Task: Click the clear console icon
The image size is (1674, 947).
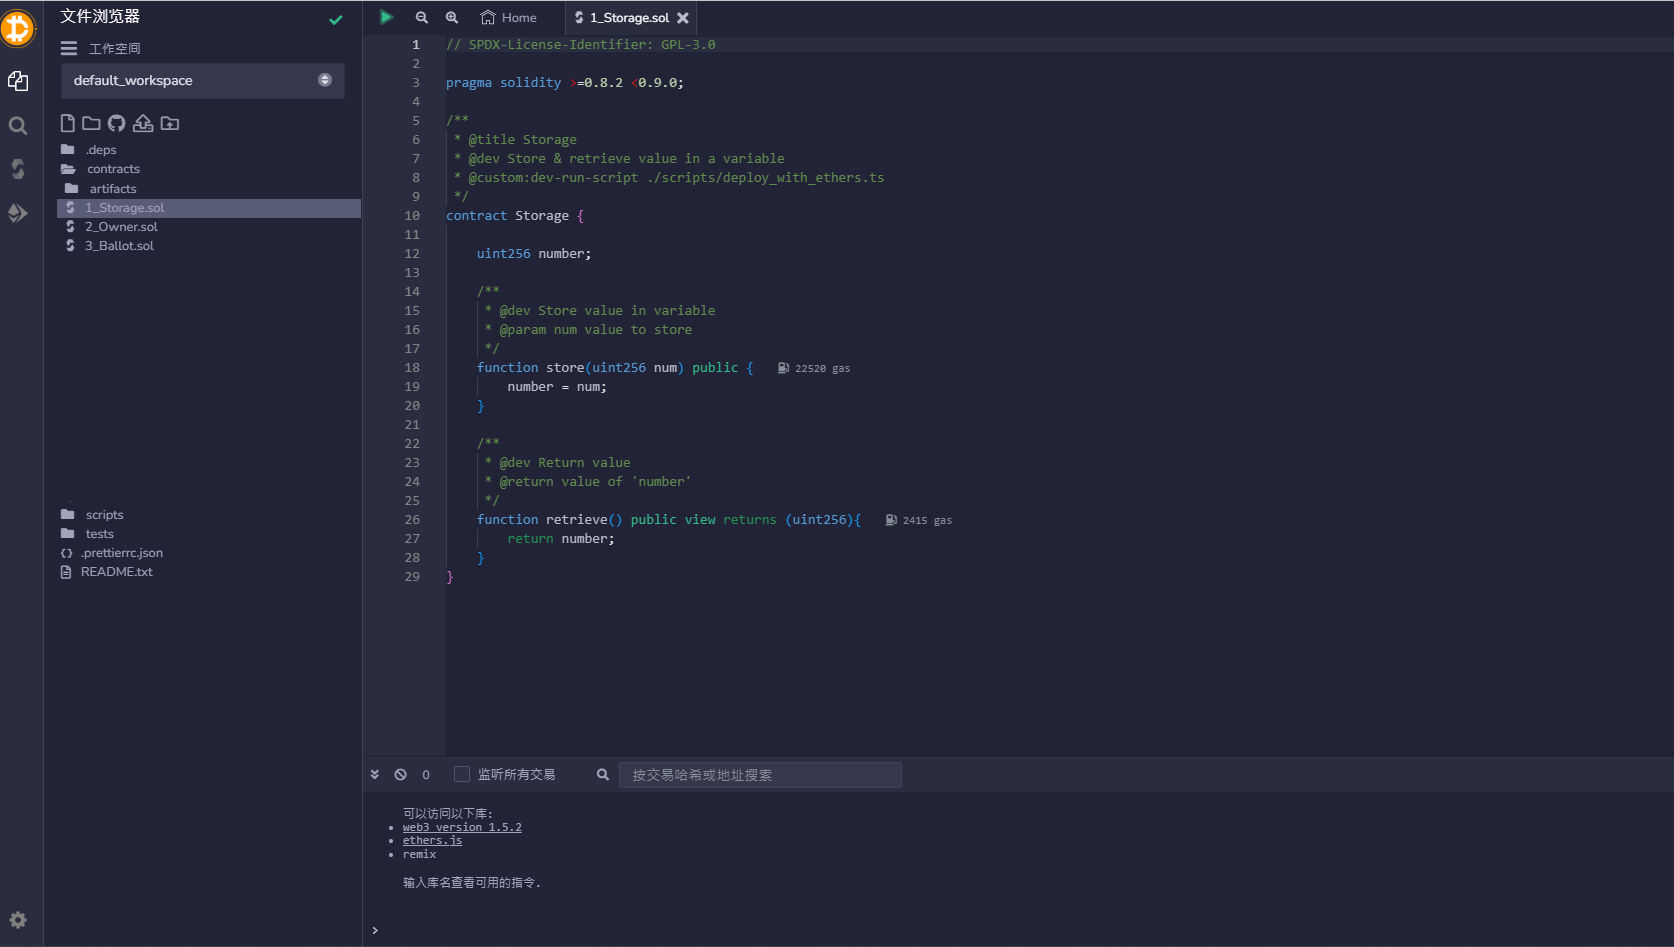Action: click(400, 774)
